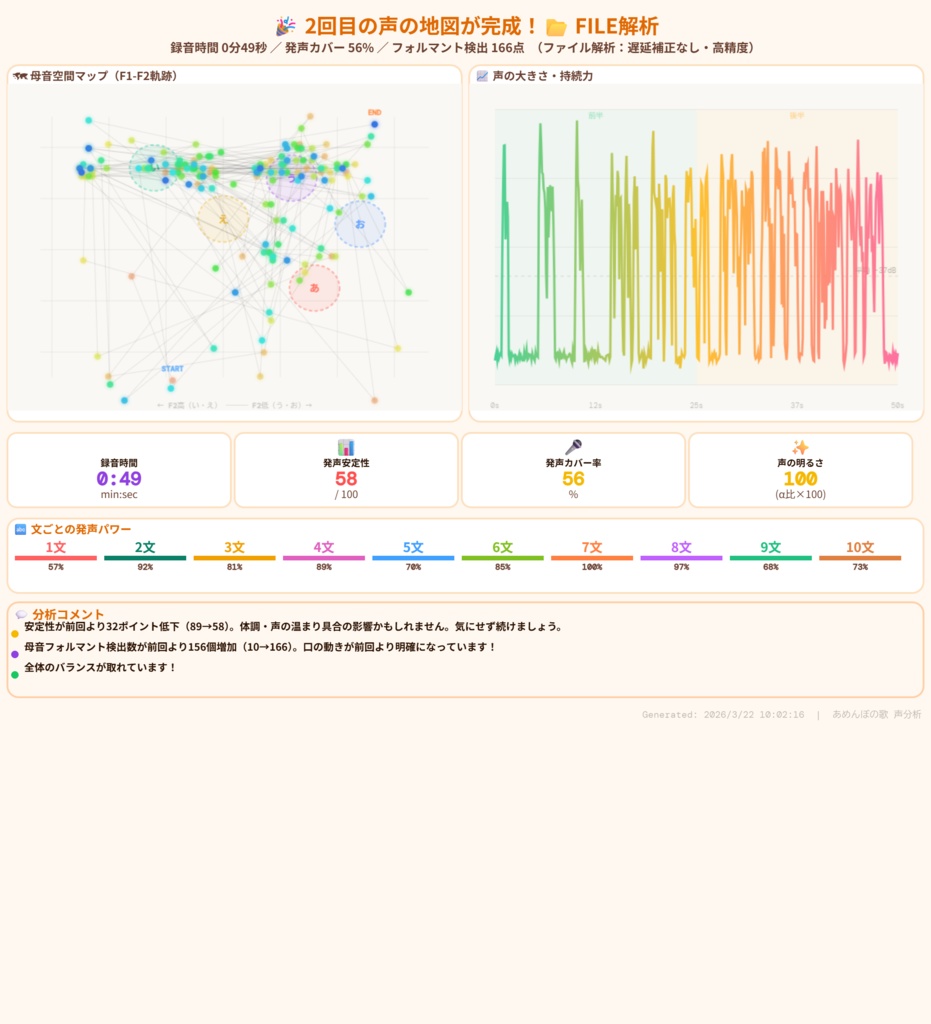Click the yellow bullet of the stability comment
Viewport: 931px width, 1024px height.
(15, 633)
